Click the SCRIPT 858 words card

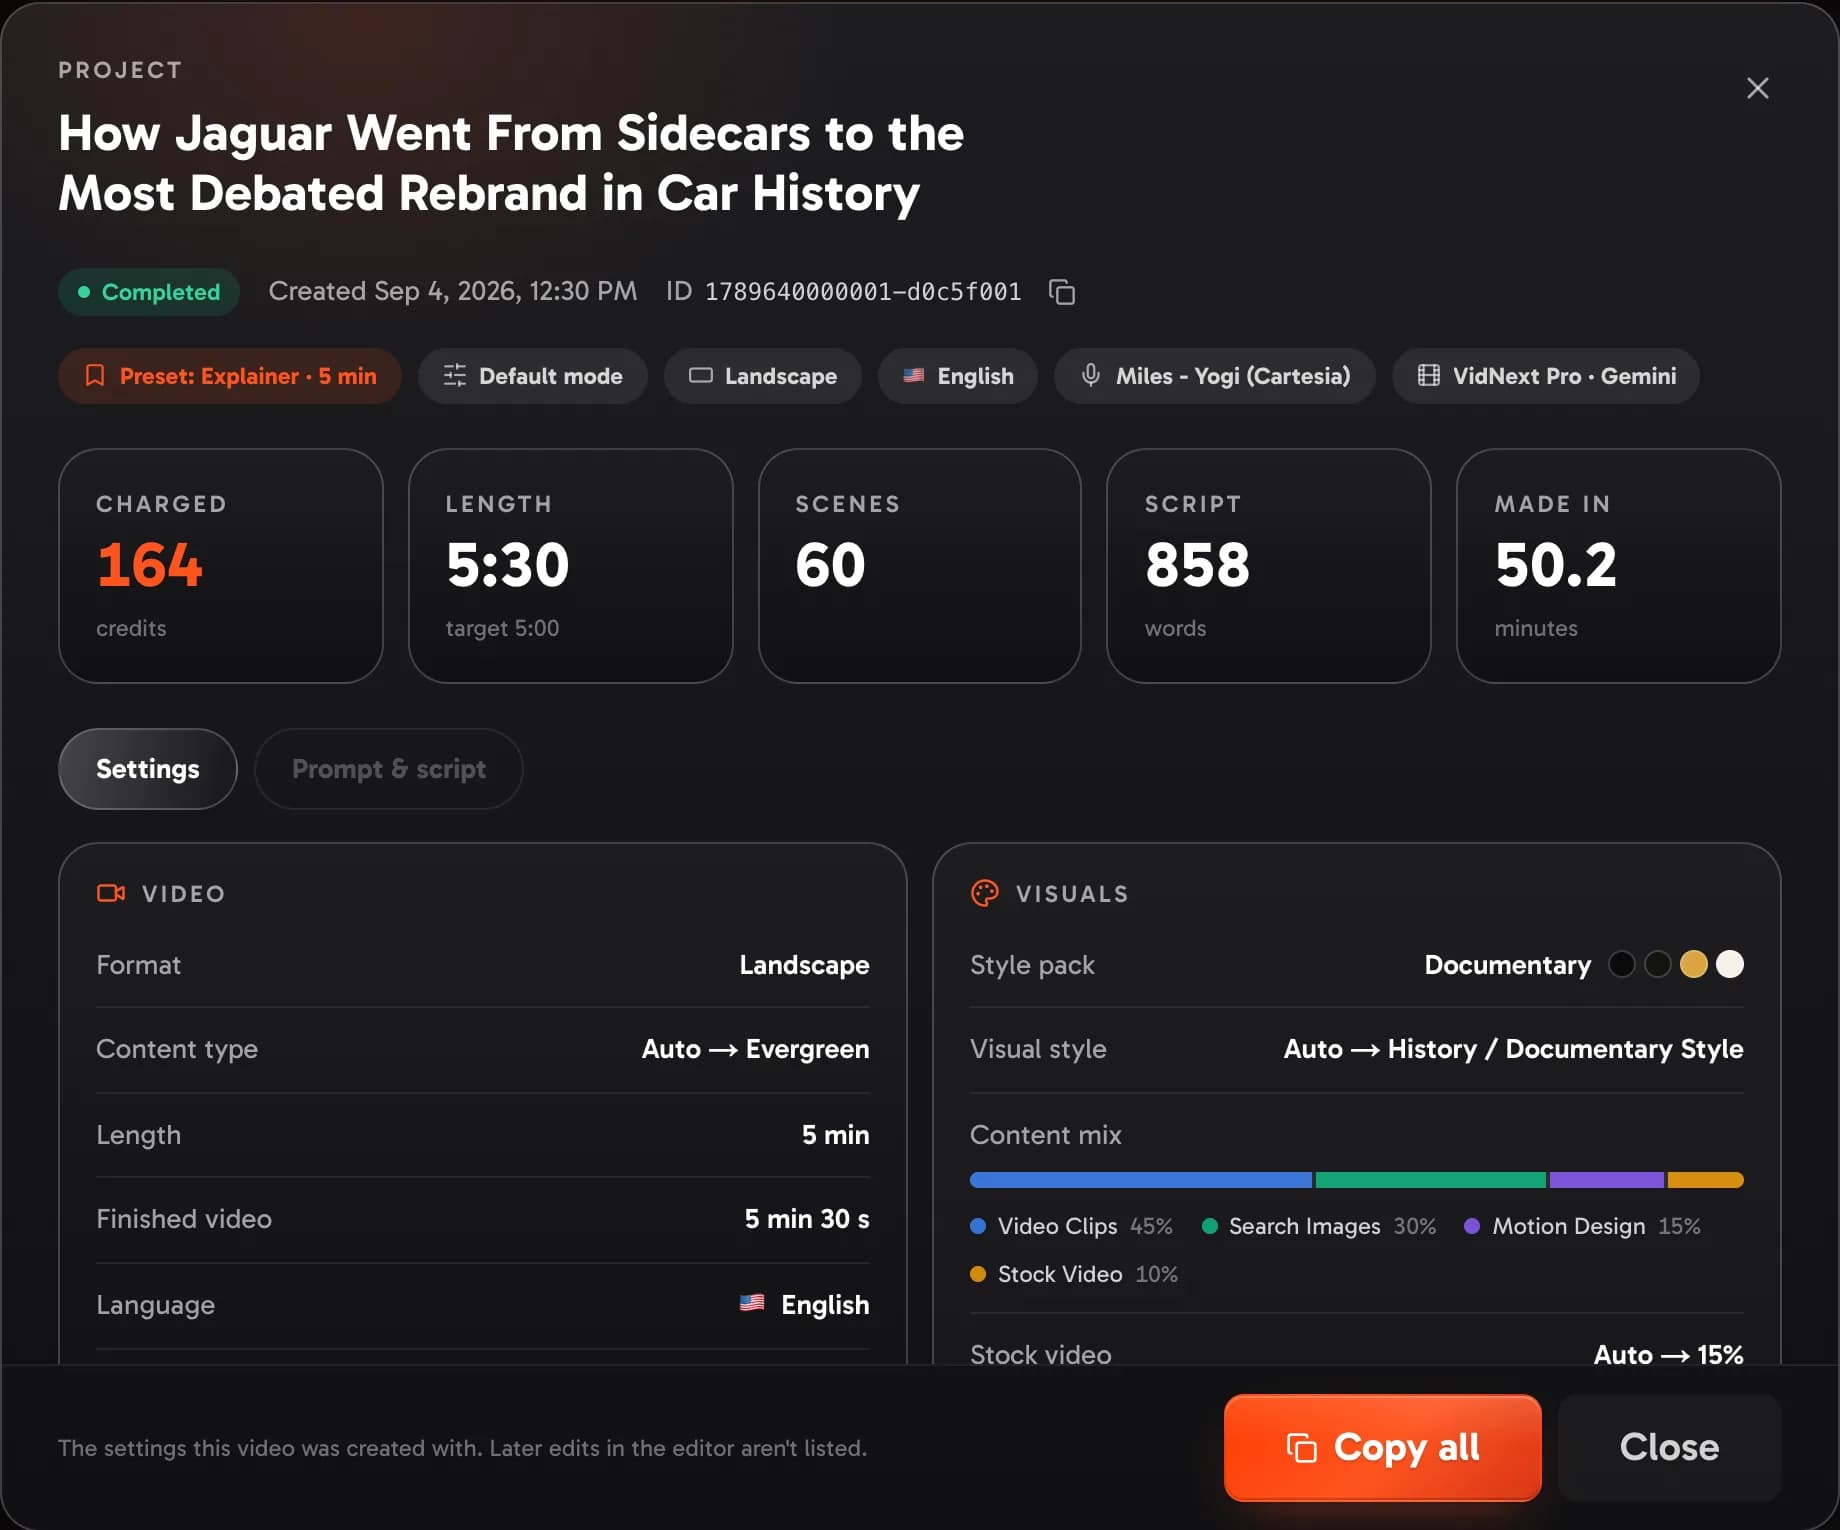pyautogui.click(x=1269, y=566)
